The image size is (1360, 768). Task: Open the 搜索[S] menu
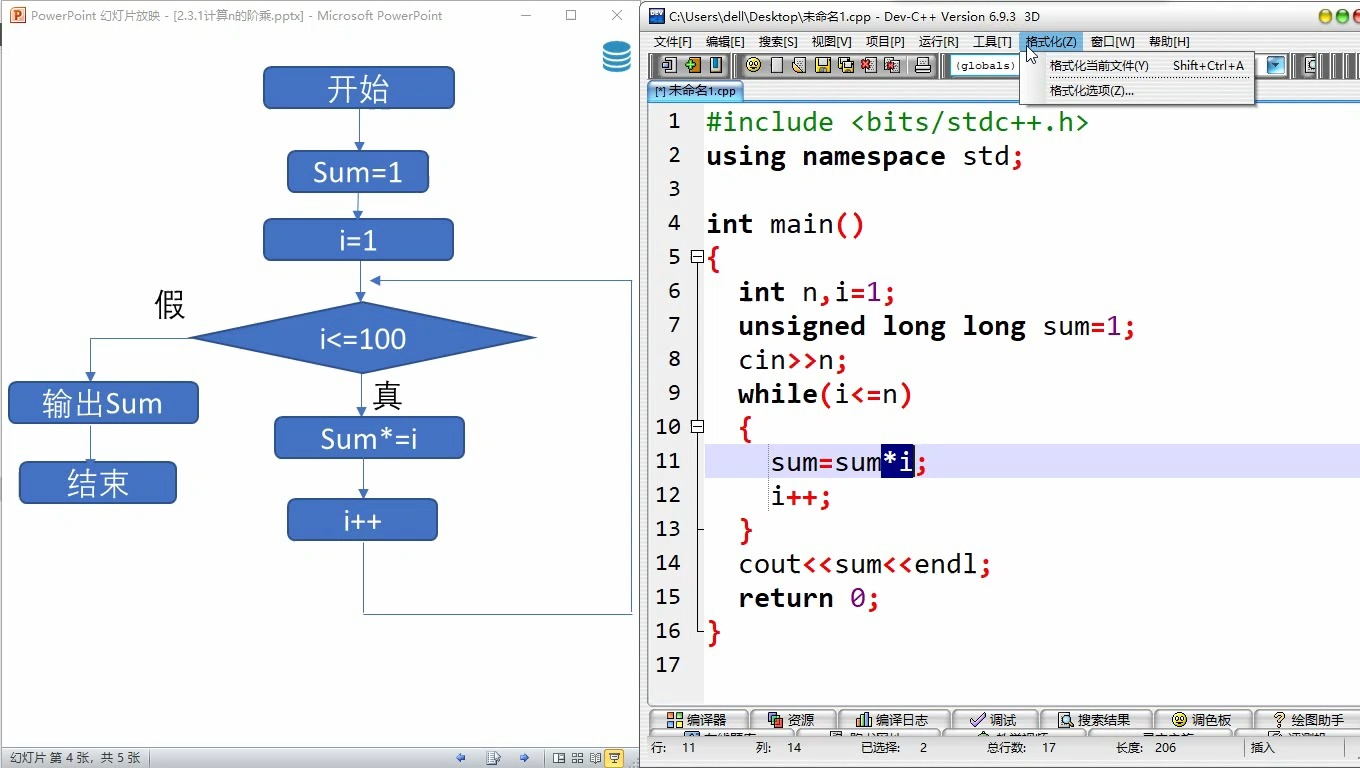pos(778,42)
